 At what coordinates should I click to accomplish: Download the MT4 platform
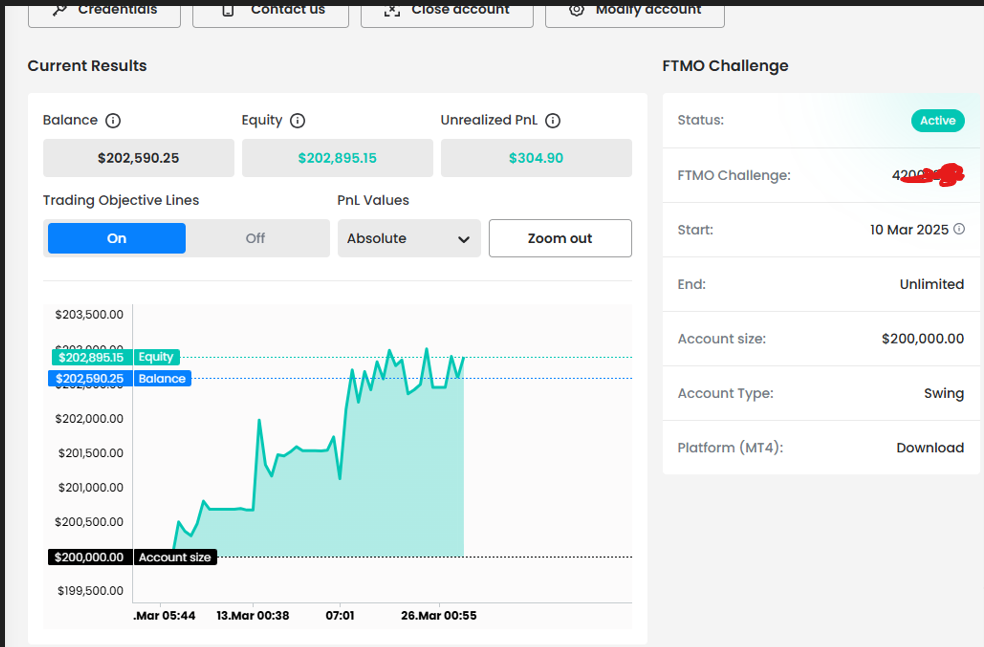pyautogui.click(x=929, y=448)
